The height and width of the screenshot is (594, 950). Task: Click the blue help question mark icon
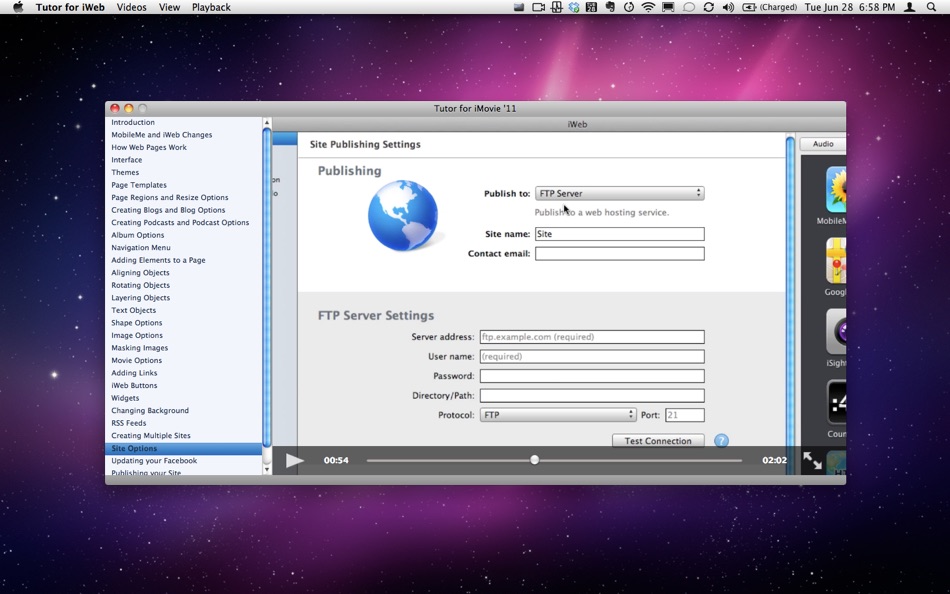coord(721,441)
